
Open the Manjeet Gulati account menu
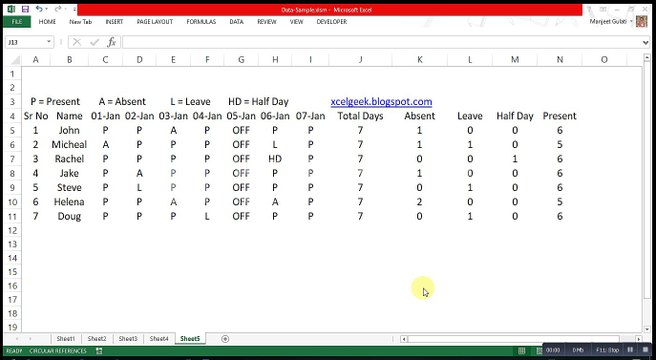pyautogui.click(x=610, y=21)
